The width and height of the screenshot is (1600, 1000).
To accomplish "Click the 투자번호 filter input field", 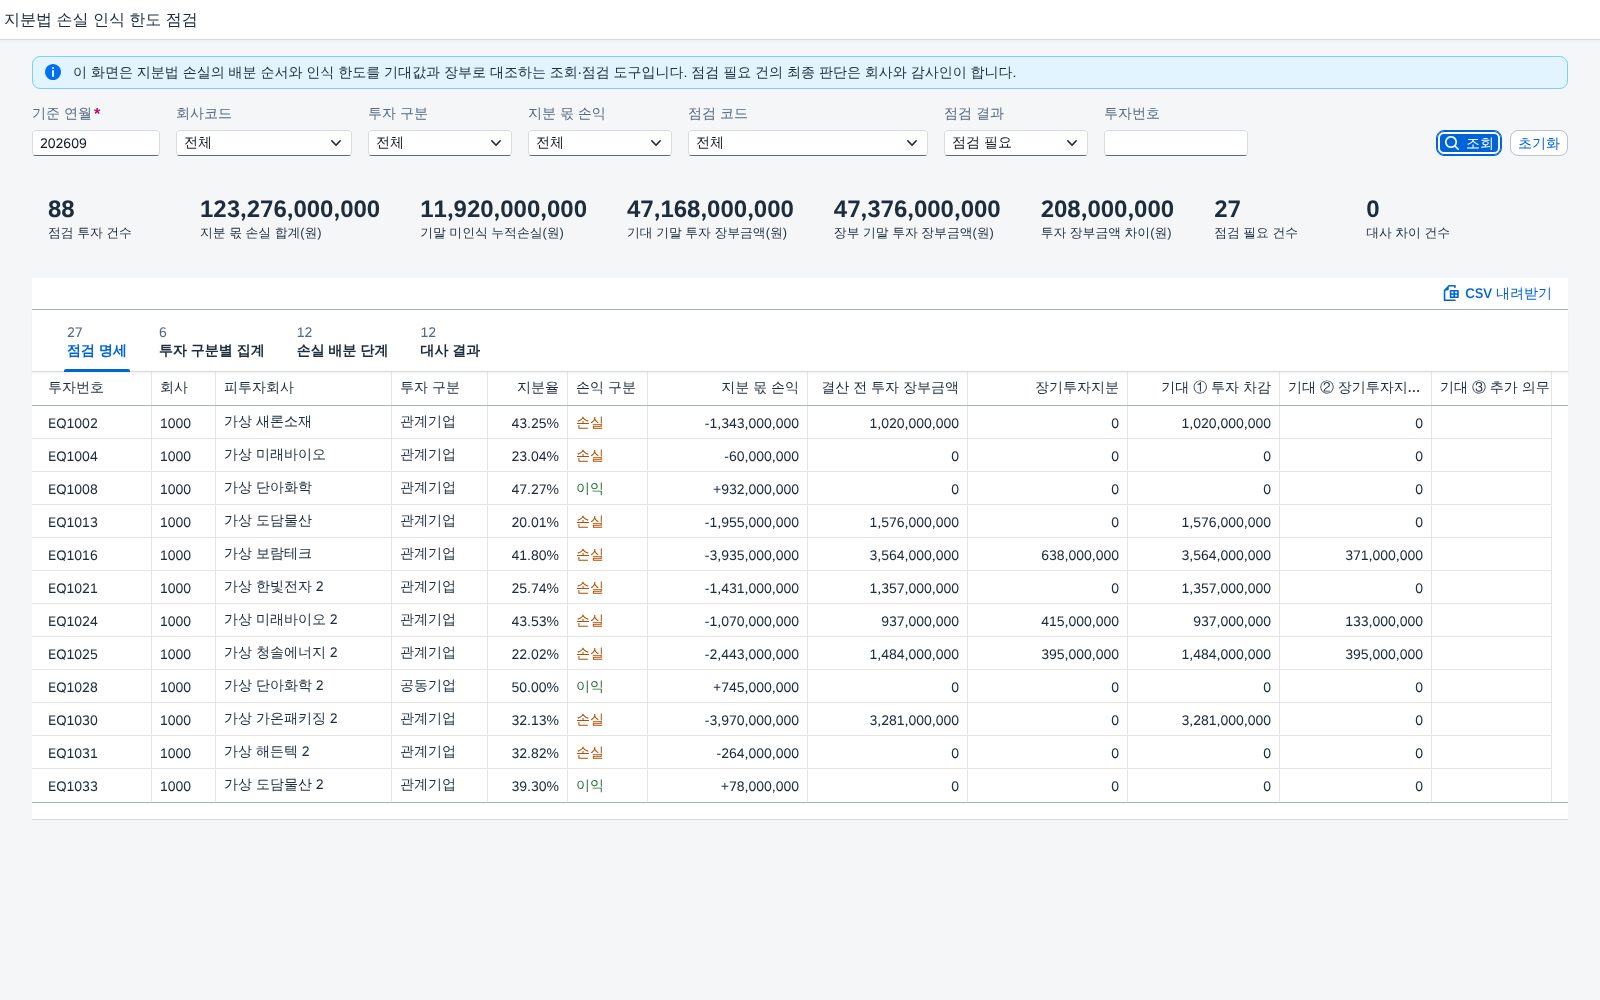I will pos(1176,143).
